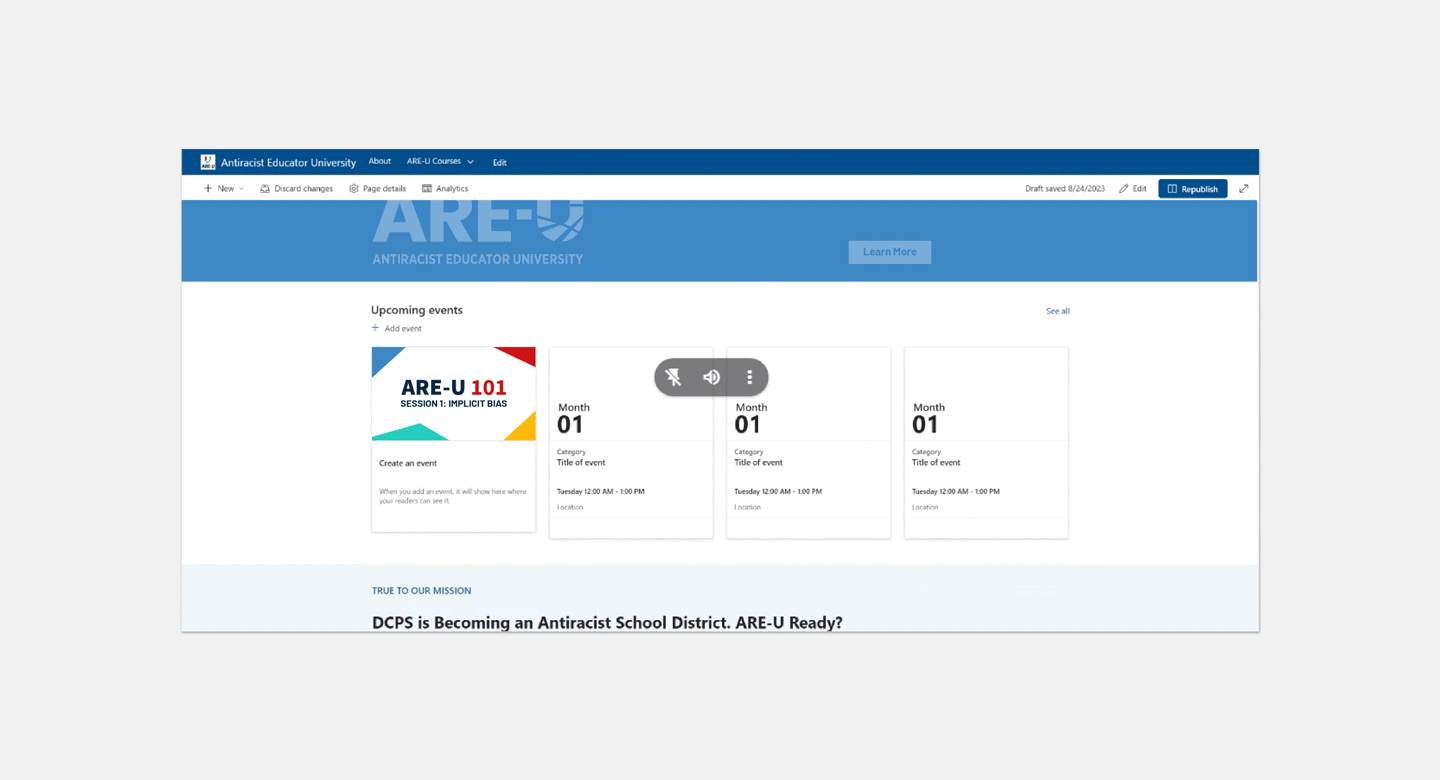The height and width of the screenshot is (780, 1440).
Task: Click the expand to full-screen arrow icon
Action: [1244, 189]
